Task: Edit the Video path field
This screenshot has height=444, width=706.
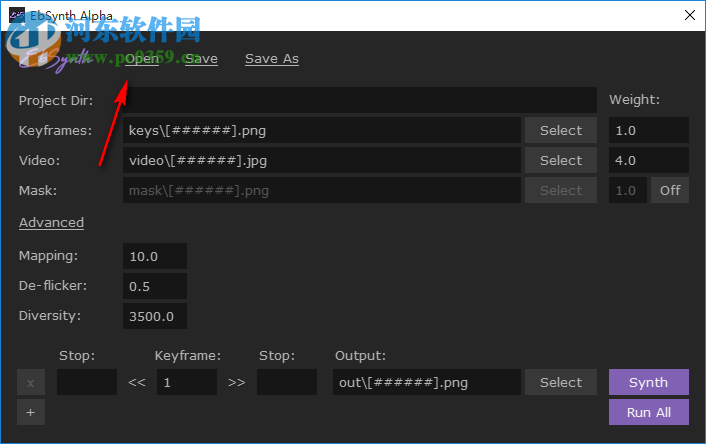Action: [321, 160]
